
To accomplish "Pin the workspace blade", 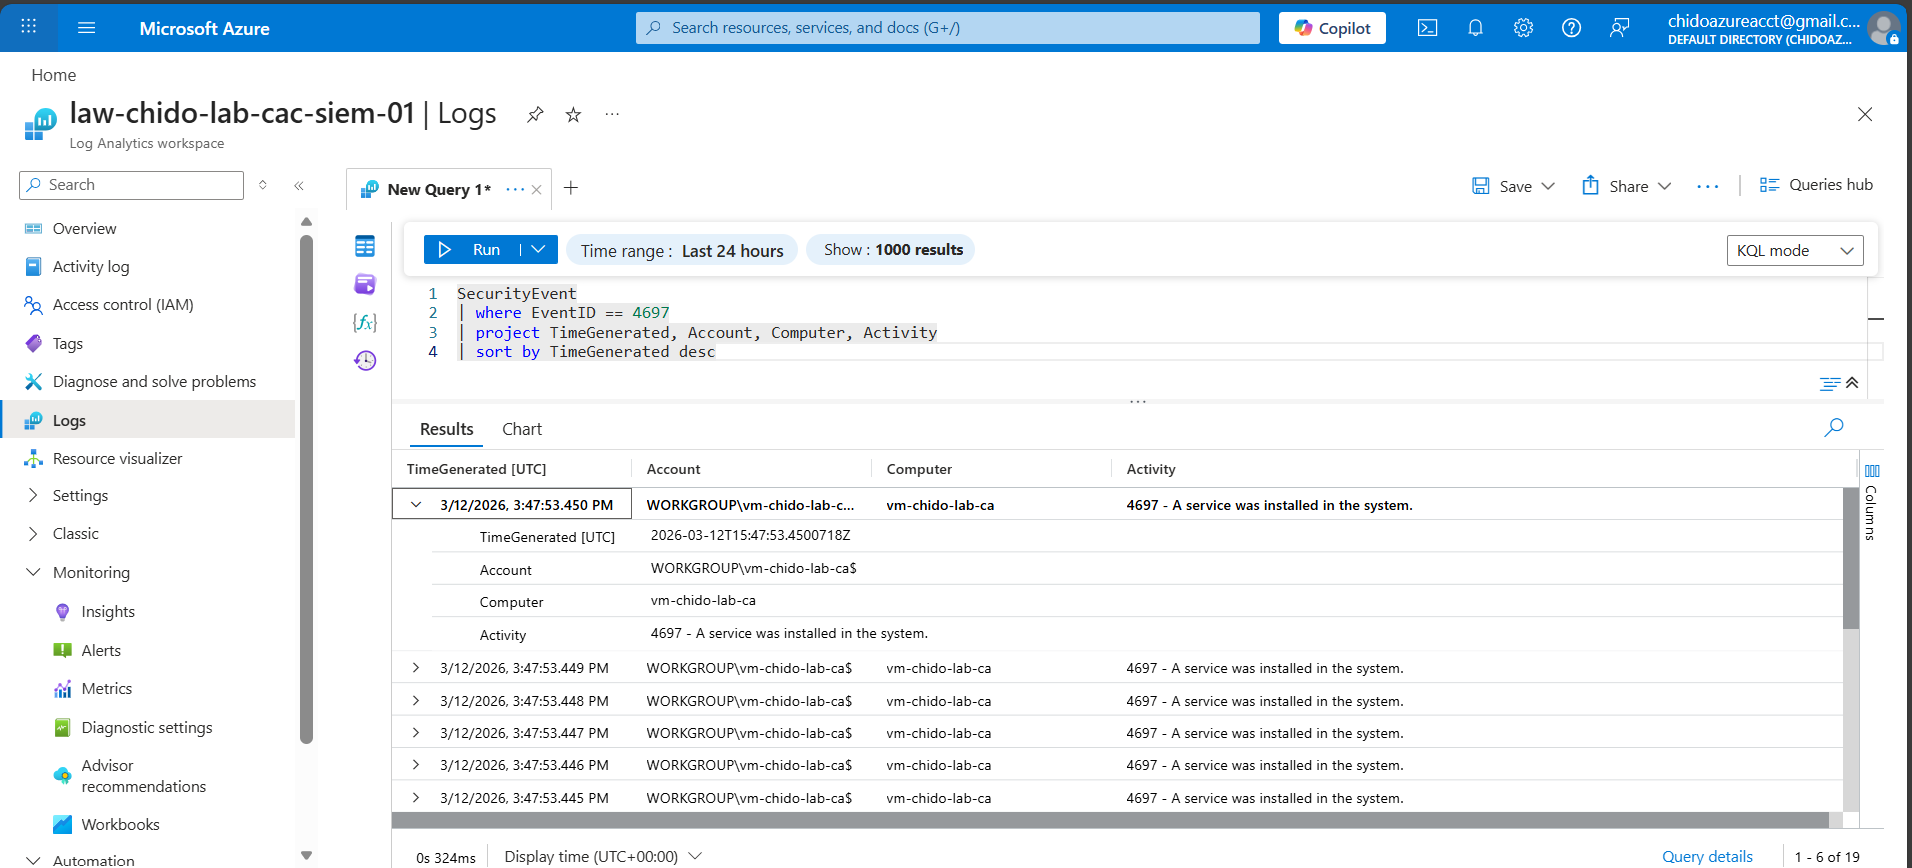I will pyautogui.click(x=535, y=115).
